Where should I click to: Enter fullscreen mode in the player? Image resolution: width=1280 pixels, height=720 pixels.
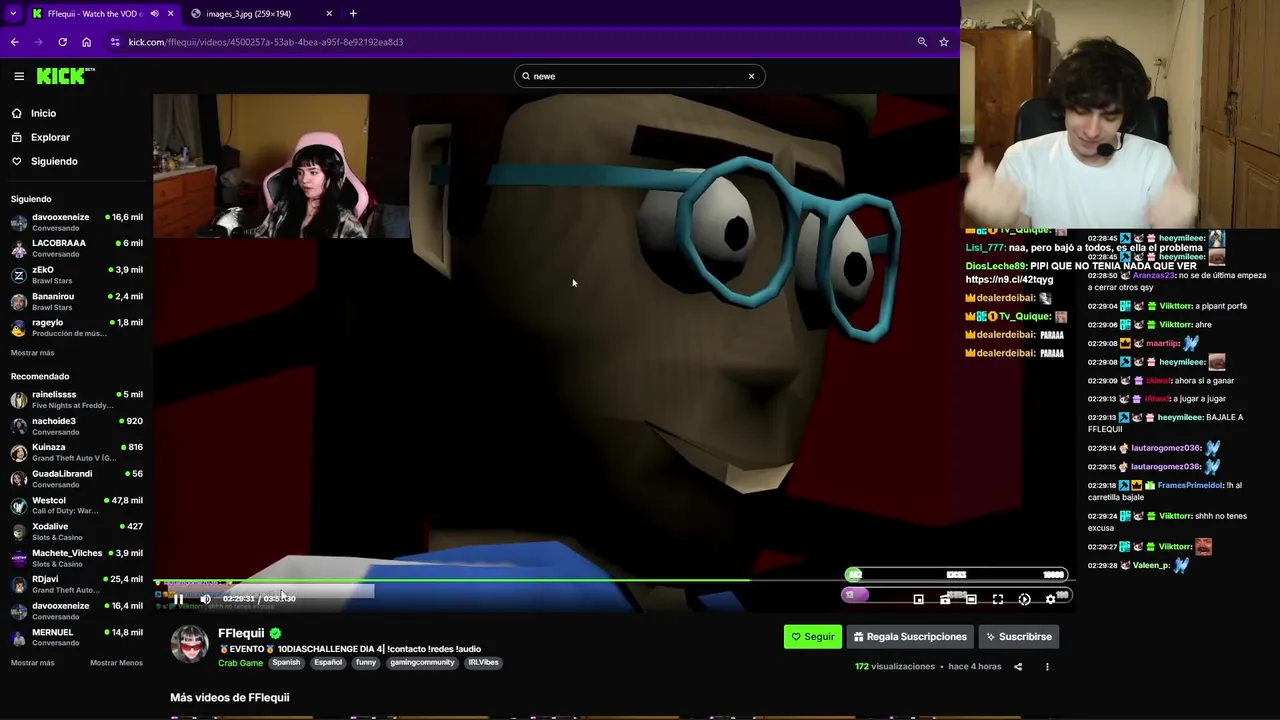(x=997, y=599)
